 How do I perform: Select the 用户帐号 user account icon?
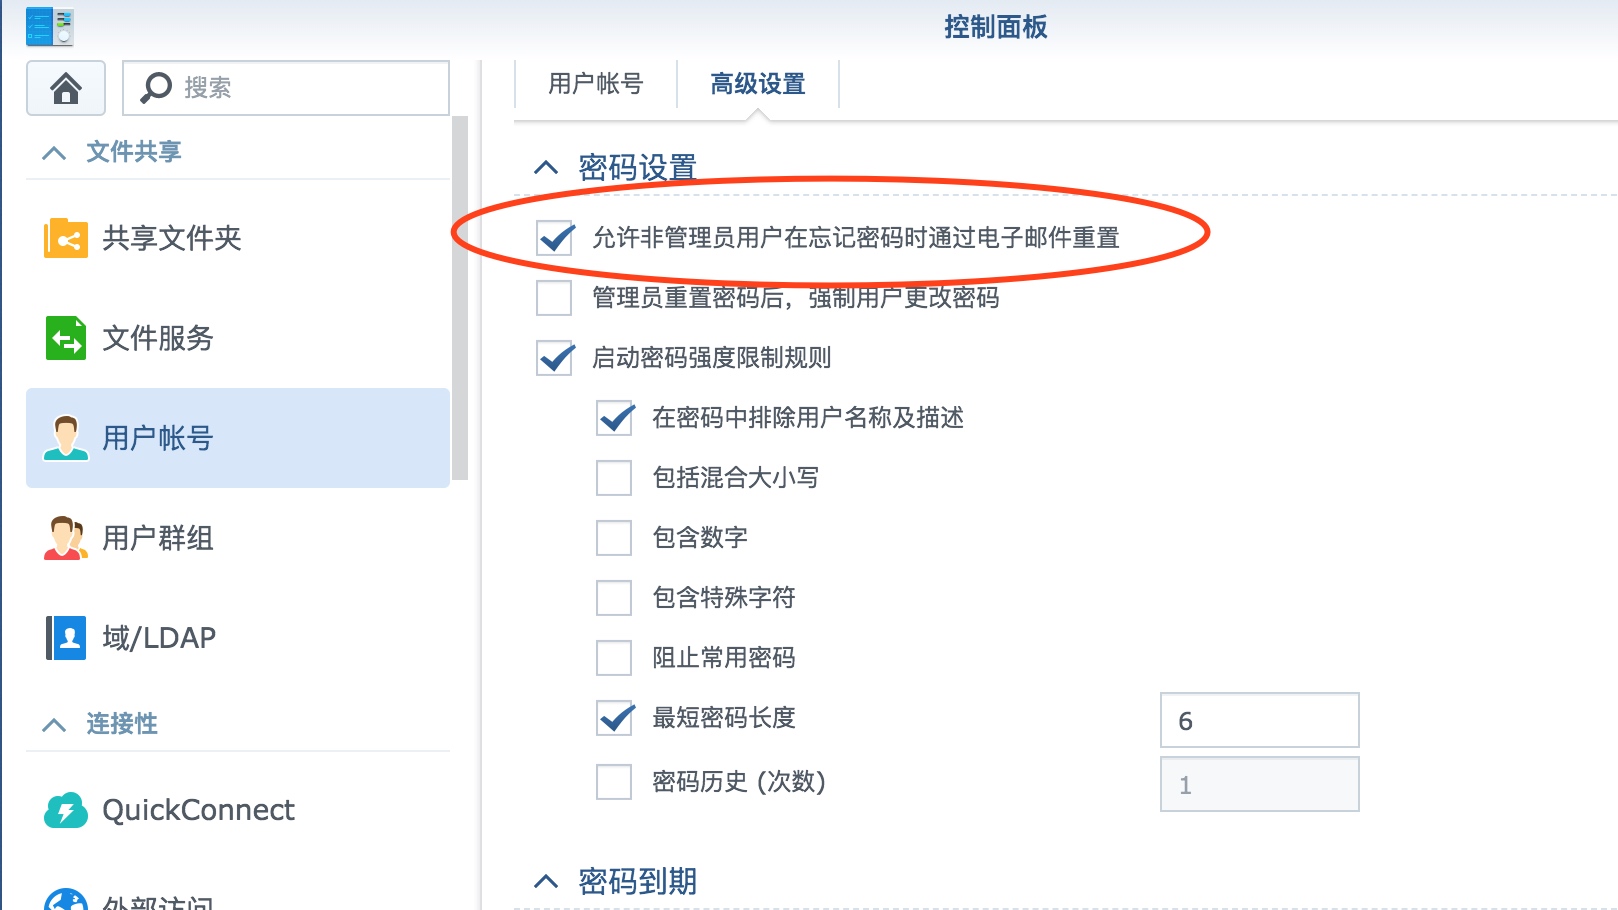(66, 438)
